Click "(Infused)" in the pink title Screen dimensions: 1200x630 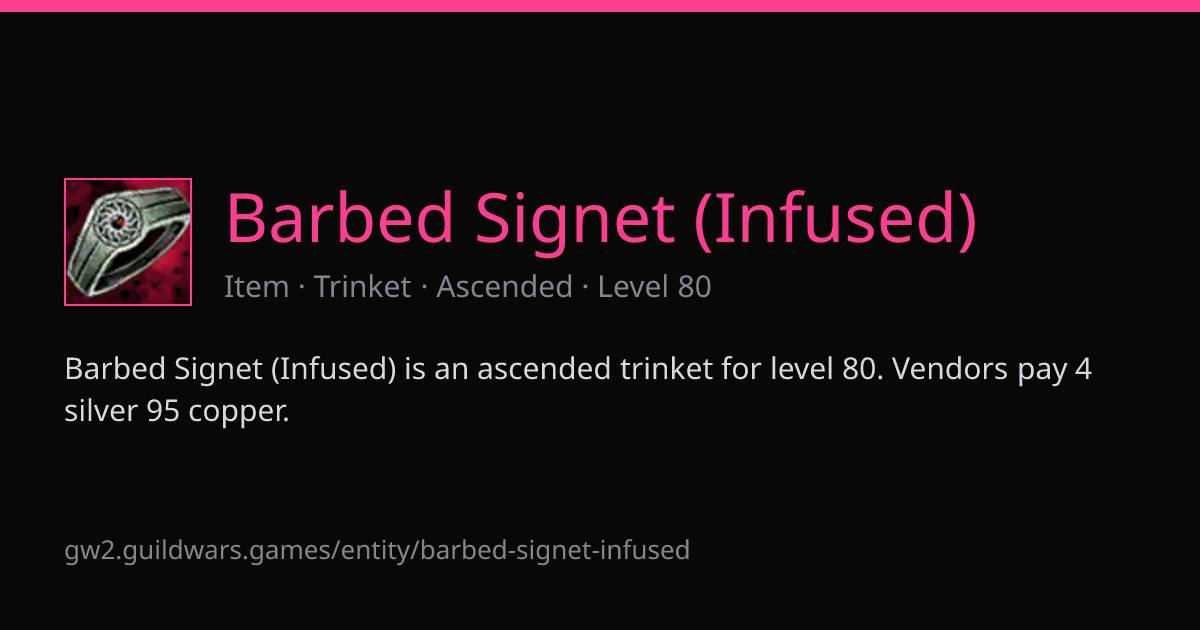[x=836, y=218]
